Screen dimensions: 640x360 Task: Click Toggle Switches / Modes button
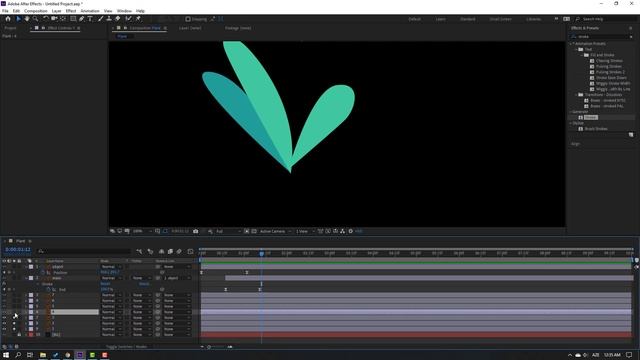tap(127, 347)
